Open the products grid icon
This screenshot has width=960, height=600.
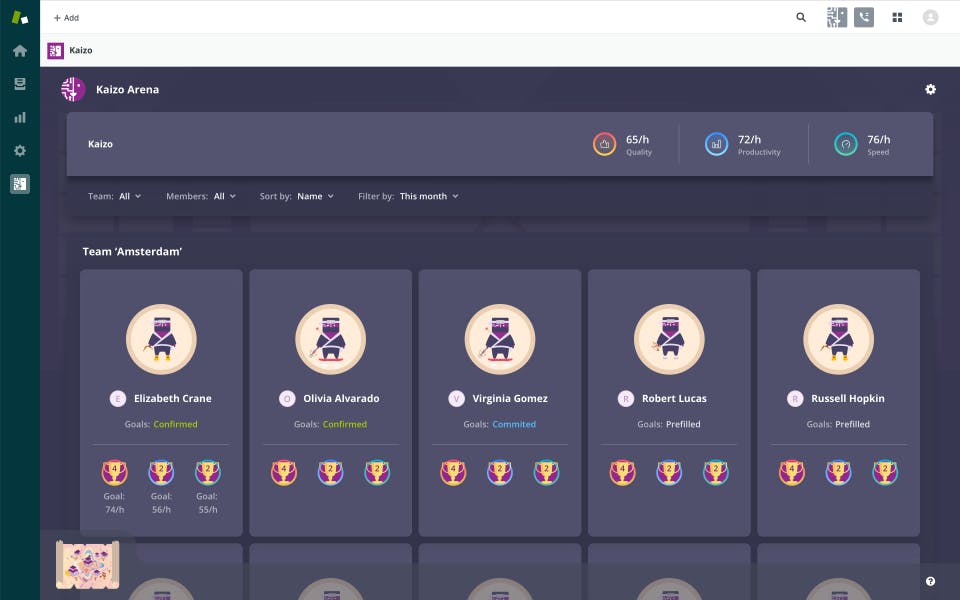(898, 17)
